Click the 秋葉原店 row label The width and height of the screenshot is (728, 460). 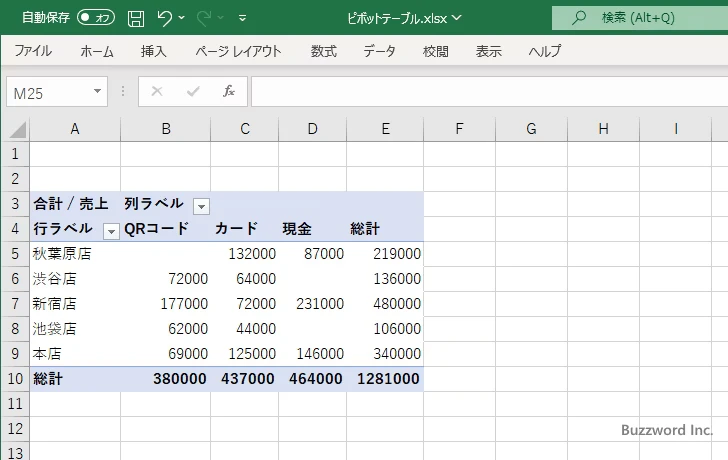pyautogui.click(x=75, y=254)
